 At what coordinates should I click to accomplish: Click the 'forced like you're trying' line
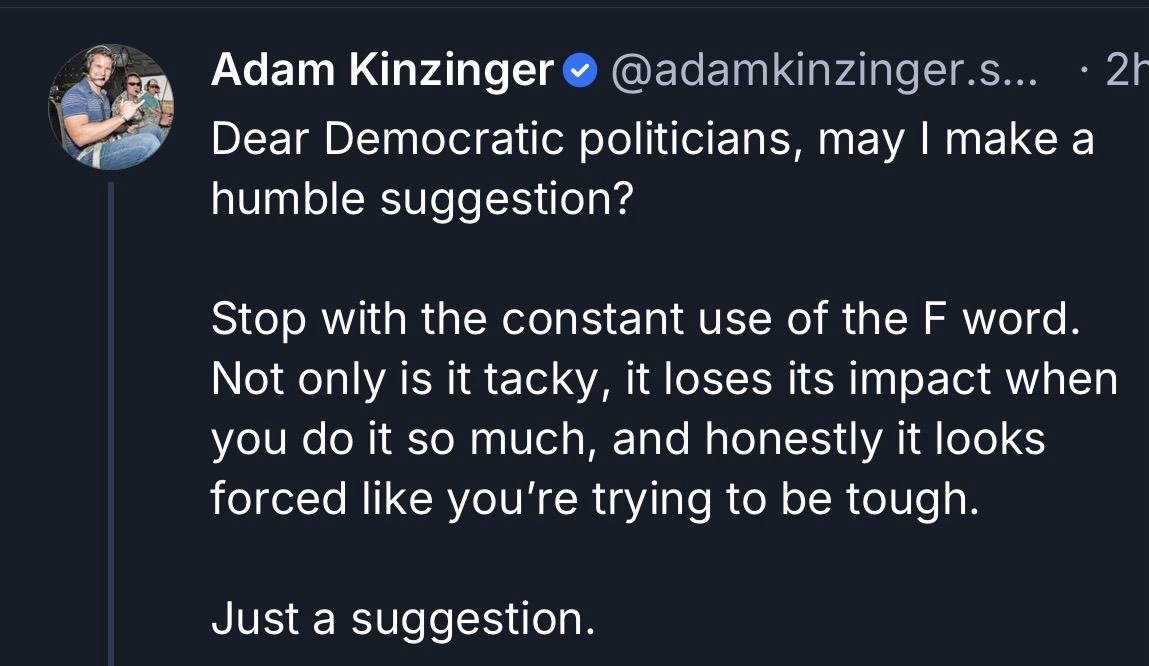tap(594, 498)
